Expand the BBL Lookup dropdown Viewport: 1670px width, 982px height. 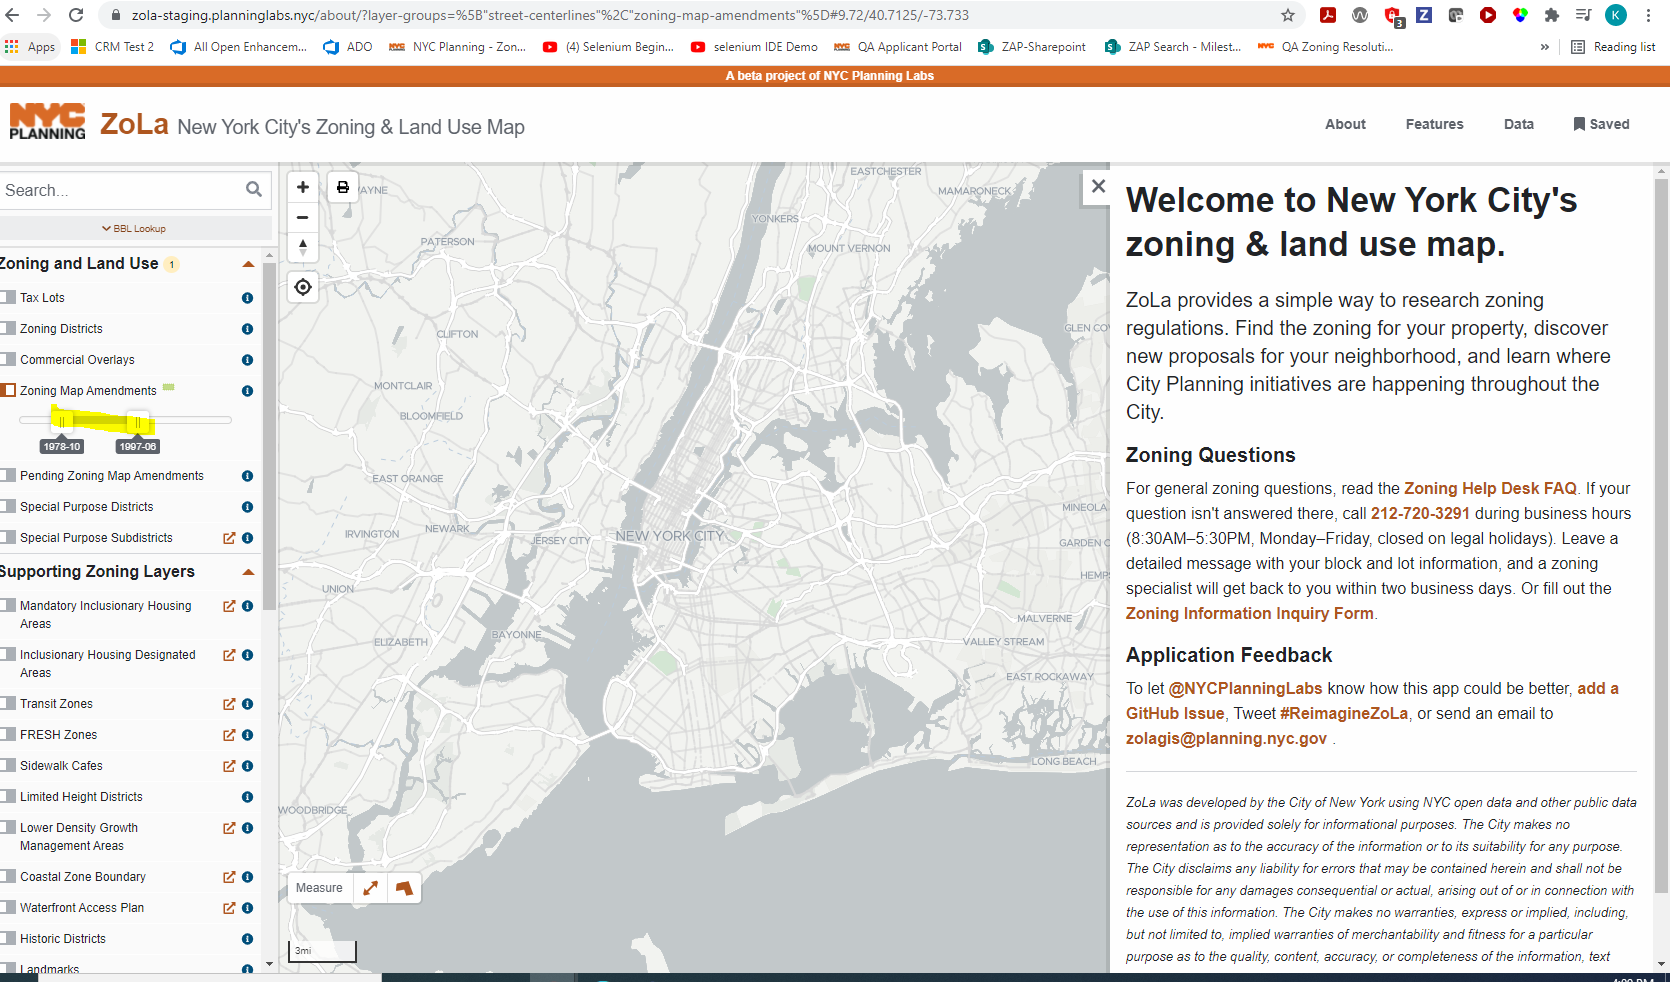tap(136, 228)
